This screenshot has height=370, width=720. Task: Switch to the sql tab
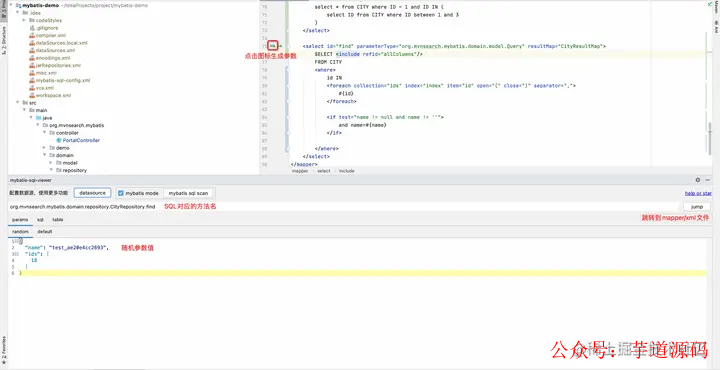pyautogui.click(x=40, y=219)
